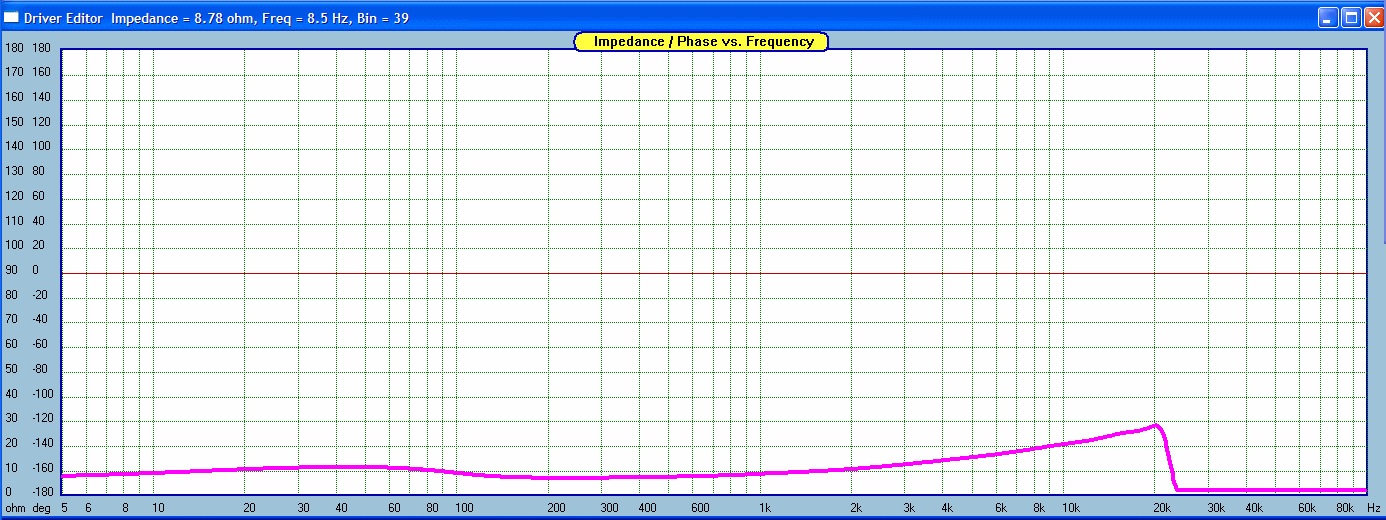The height and width of the screenshot is (520, 1386).
Task: Close the Driver Editor window
Action: (1373, 18)
